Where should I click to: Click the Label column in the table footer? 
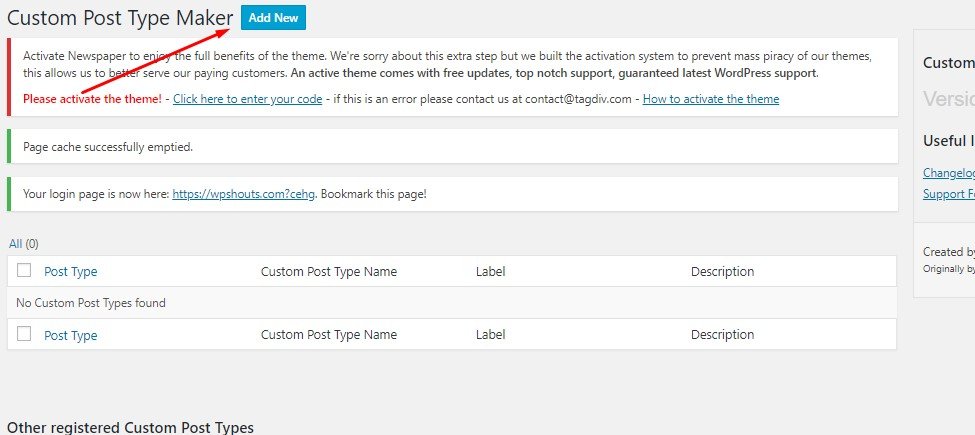(x=491, y=335)
